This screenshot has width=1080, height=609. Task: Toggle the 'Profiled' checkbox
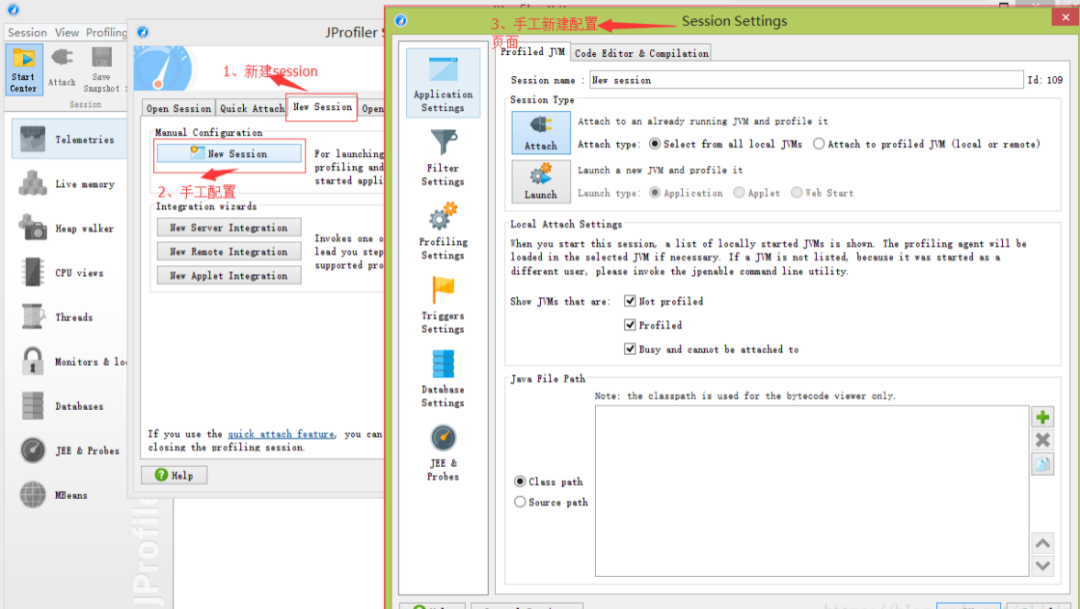pos(630,324)
